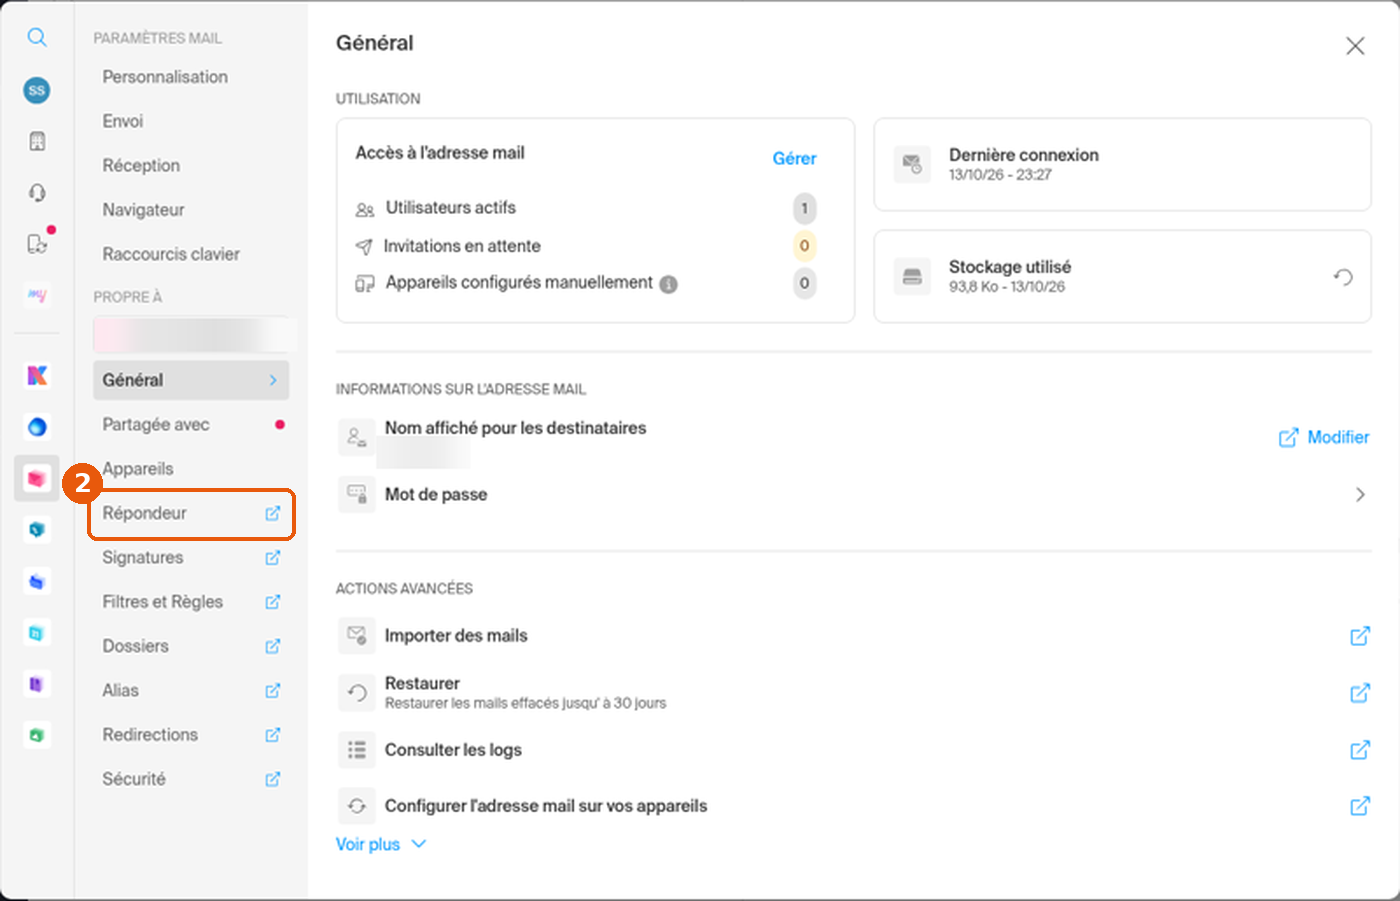Image resolution: width=1400 pixels, height=901 pixels.
Task: Open Importer des mails external link icon
Action: click(1360, 636)
